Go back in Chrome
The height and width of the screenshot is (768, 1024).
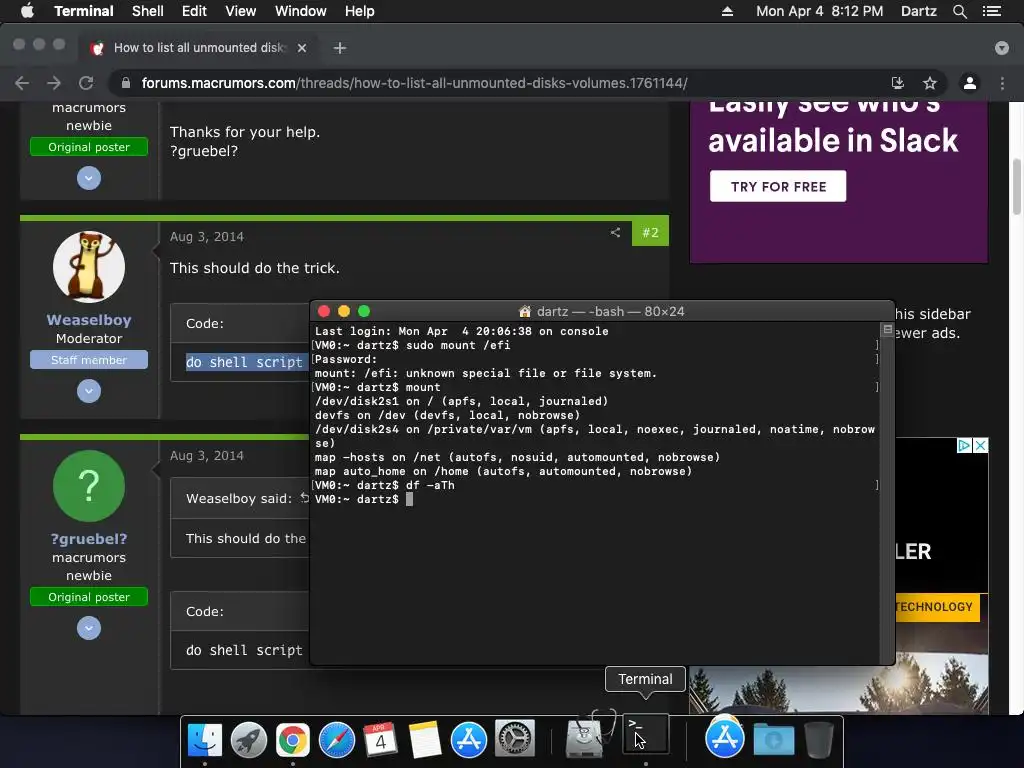22,83
